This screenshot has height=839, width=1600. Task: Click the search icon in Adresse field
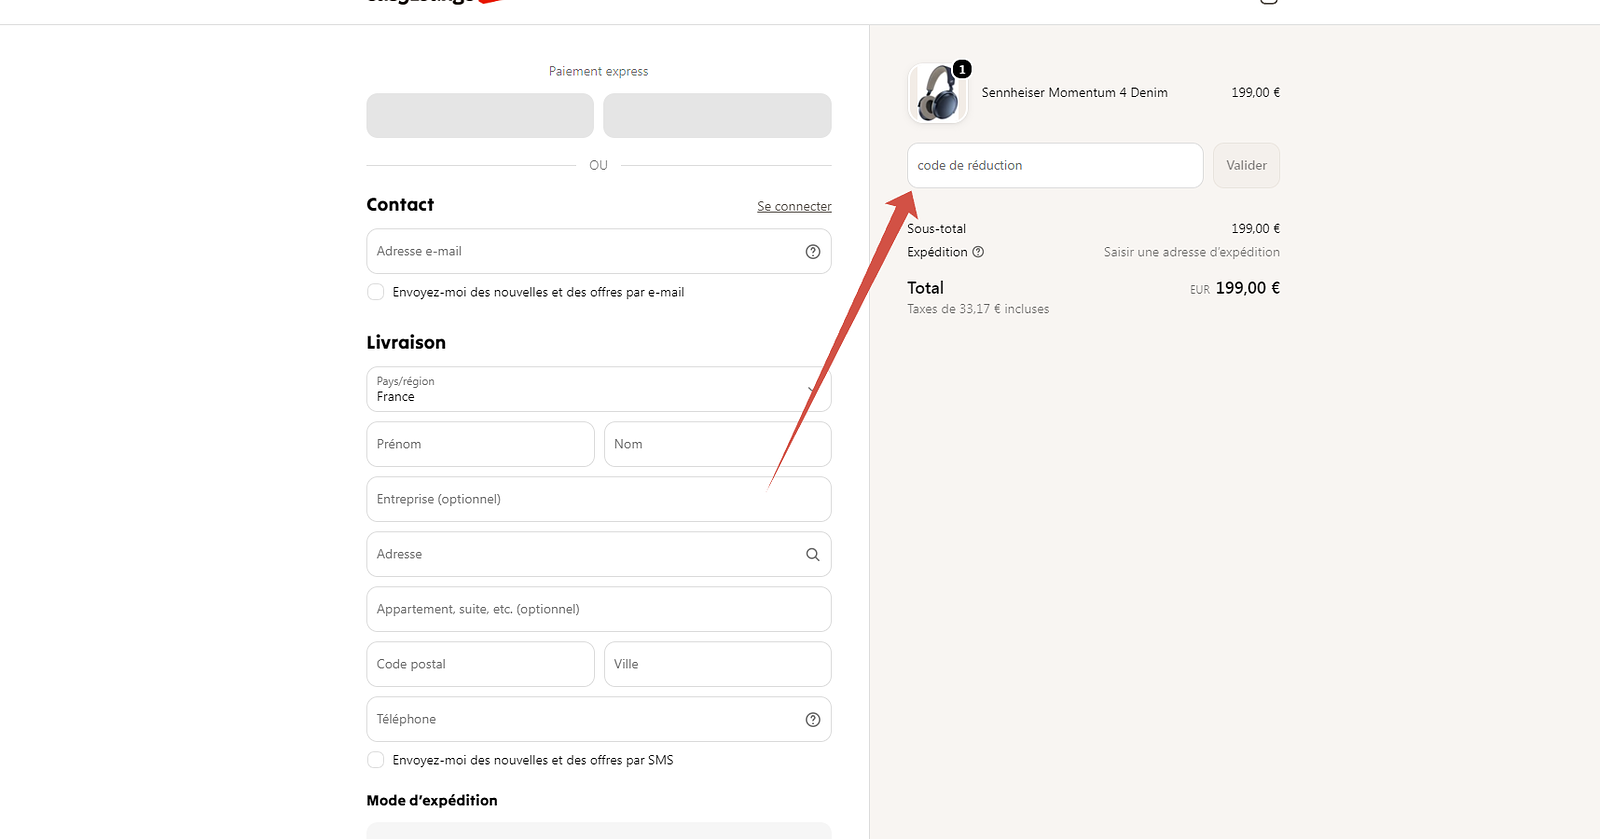pyautogui.click(x=813, y=555)
